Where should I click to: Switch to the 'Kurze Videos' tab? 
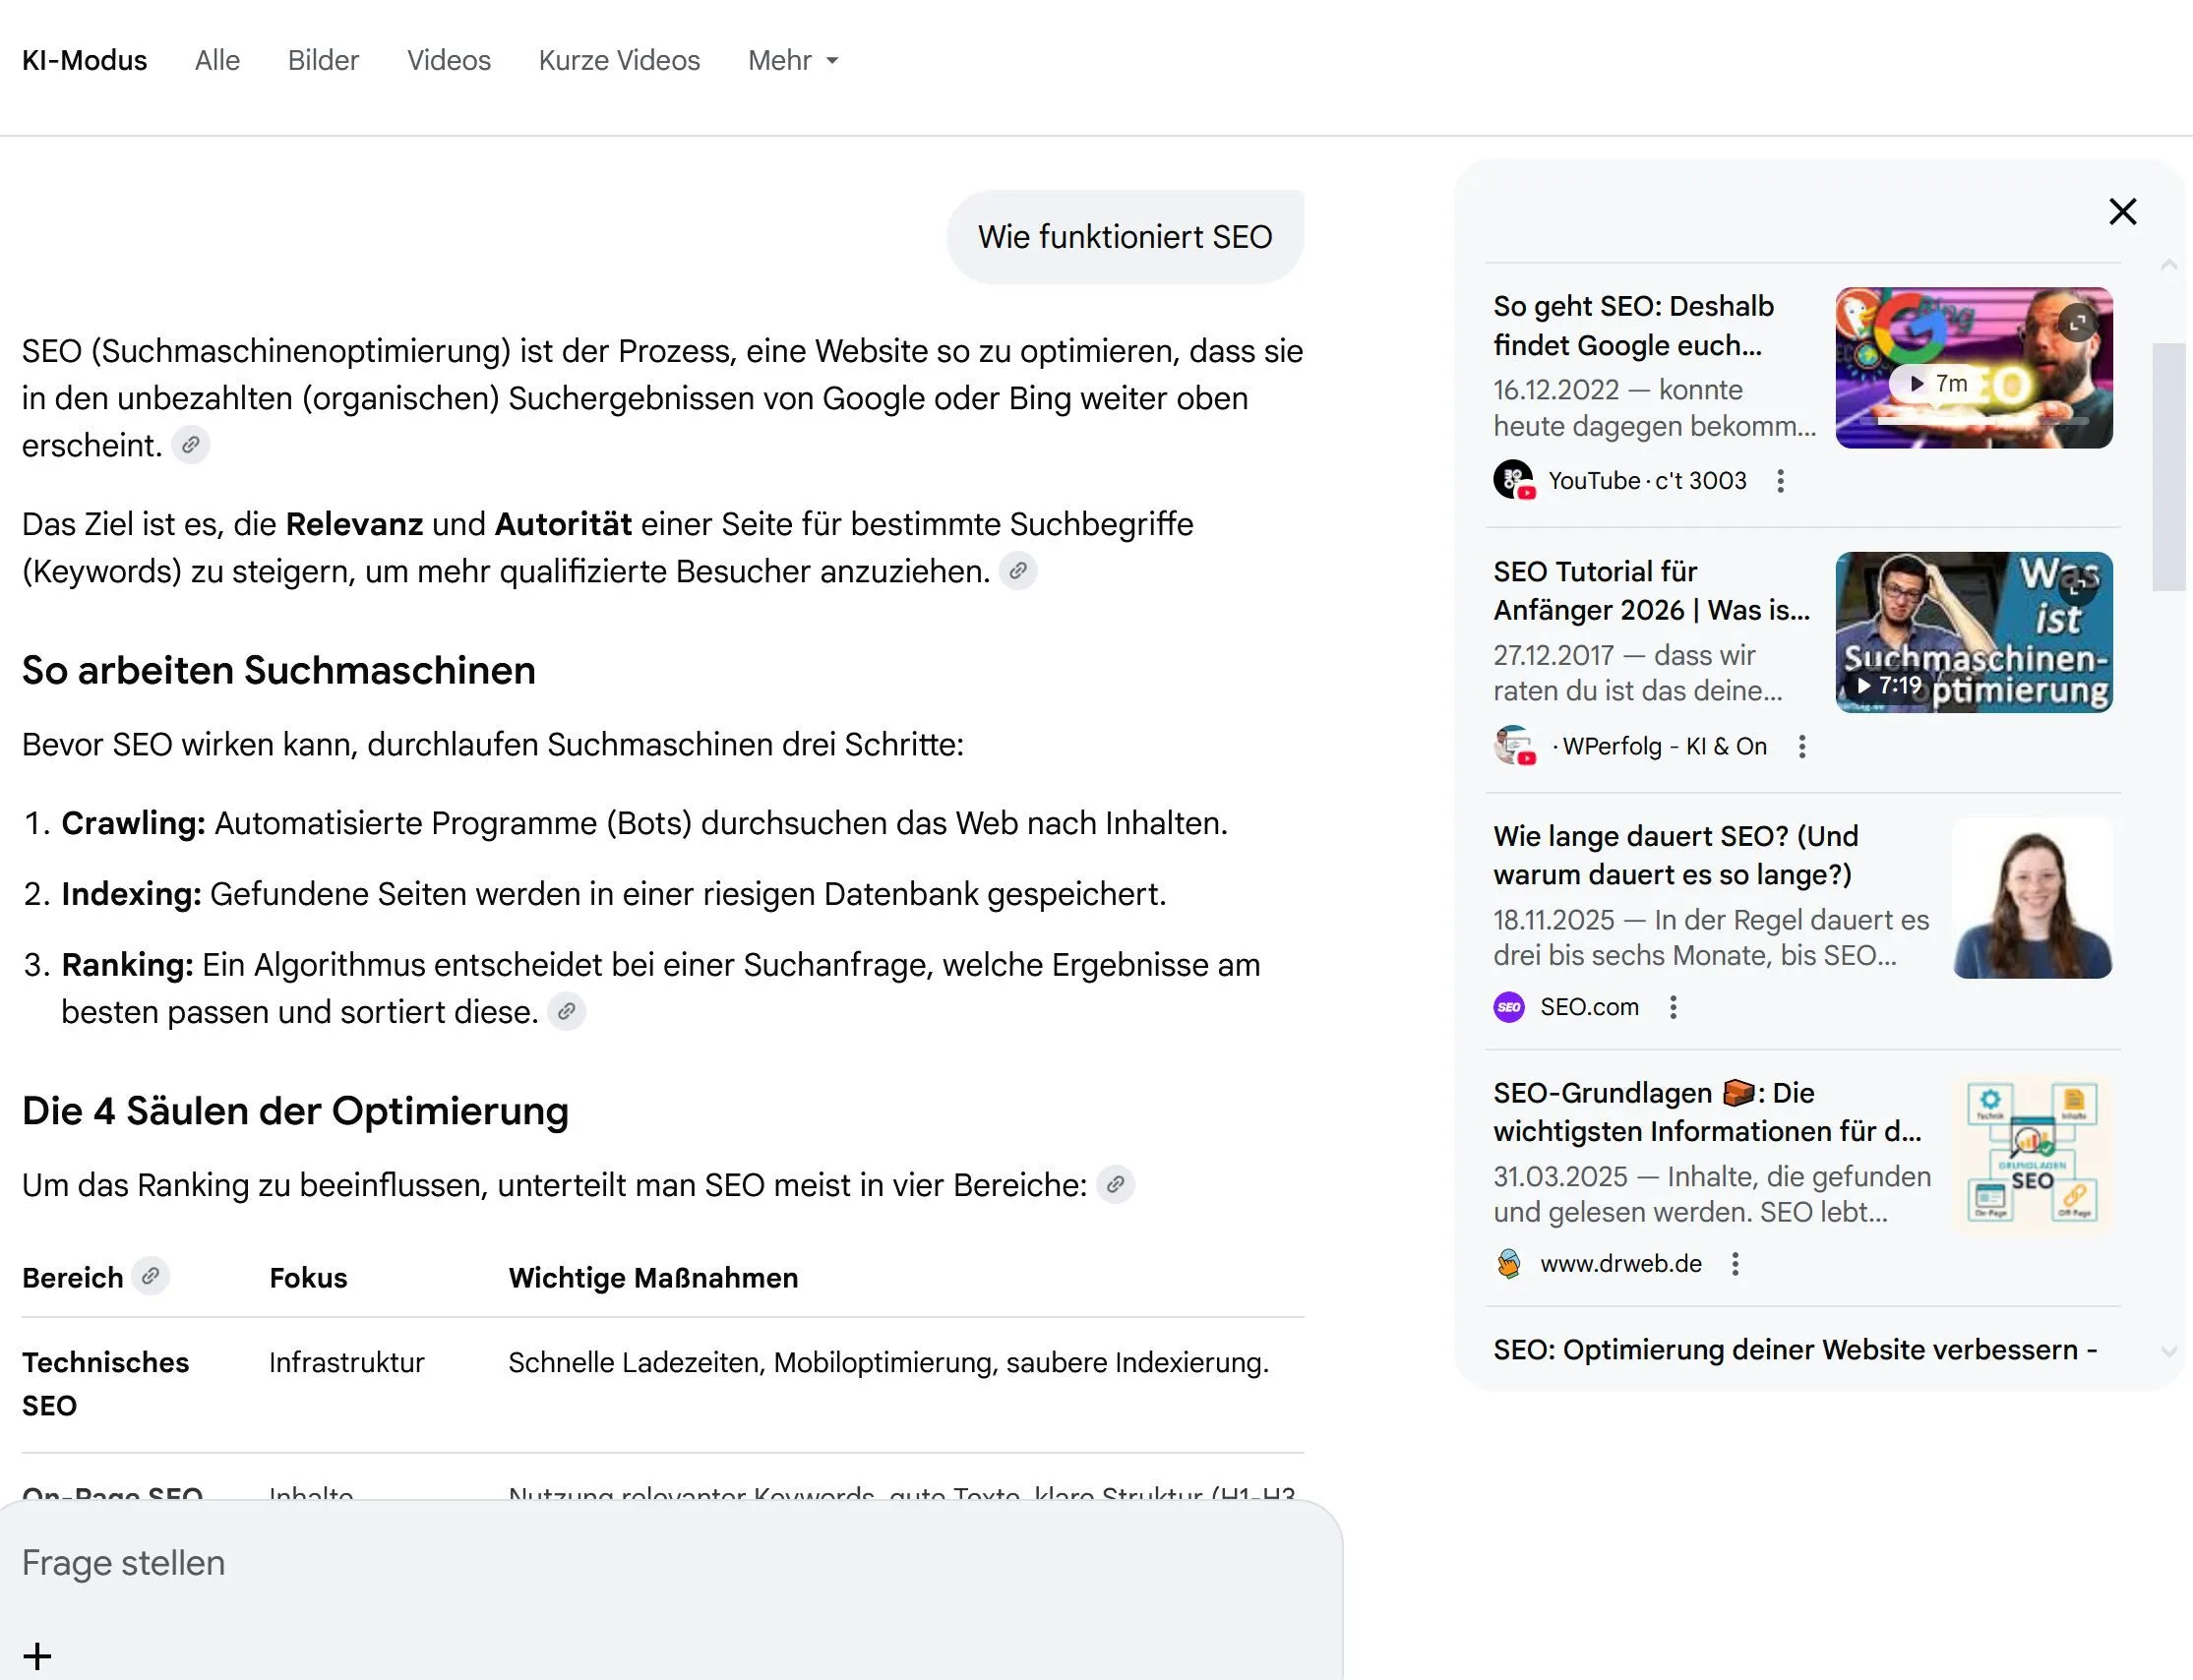(x=619, y=61)
